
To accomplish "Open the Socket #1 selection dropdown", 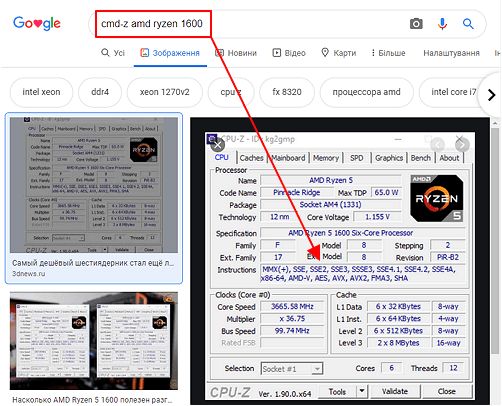I will tap(292, 369).
